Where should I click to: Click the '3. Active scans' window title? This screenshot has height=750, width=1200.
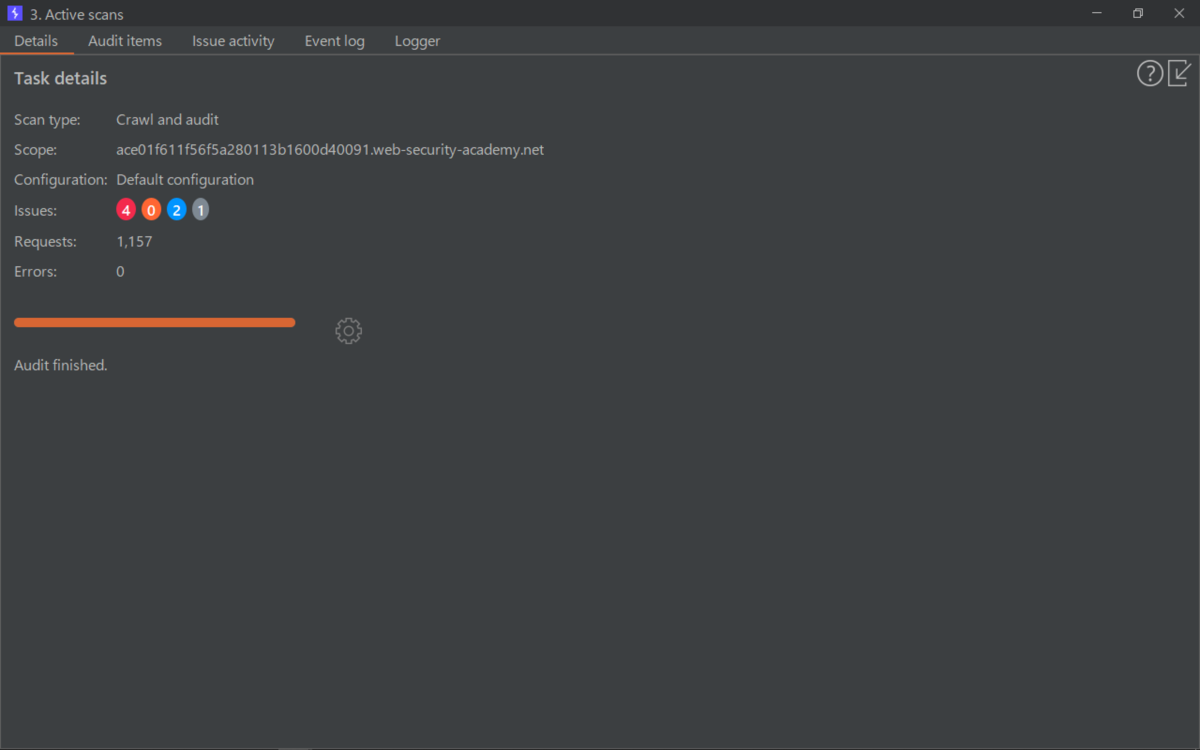(77, 14)
